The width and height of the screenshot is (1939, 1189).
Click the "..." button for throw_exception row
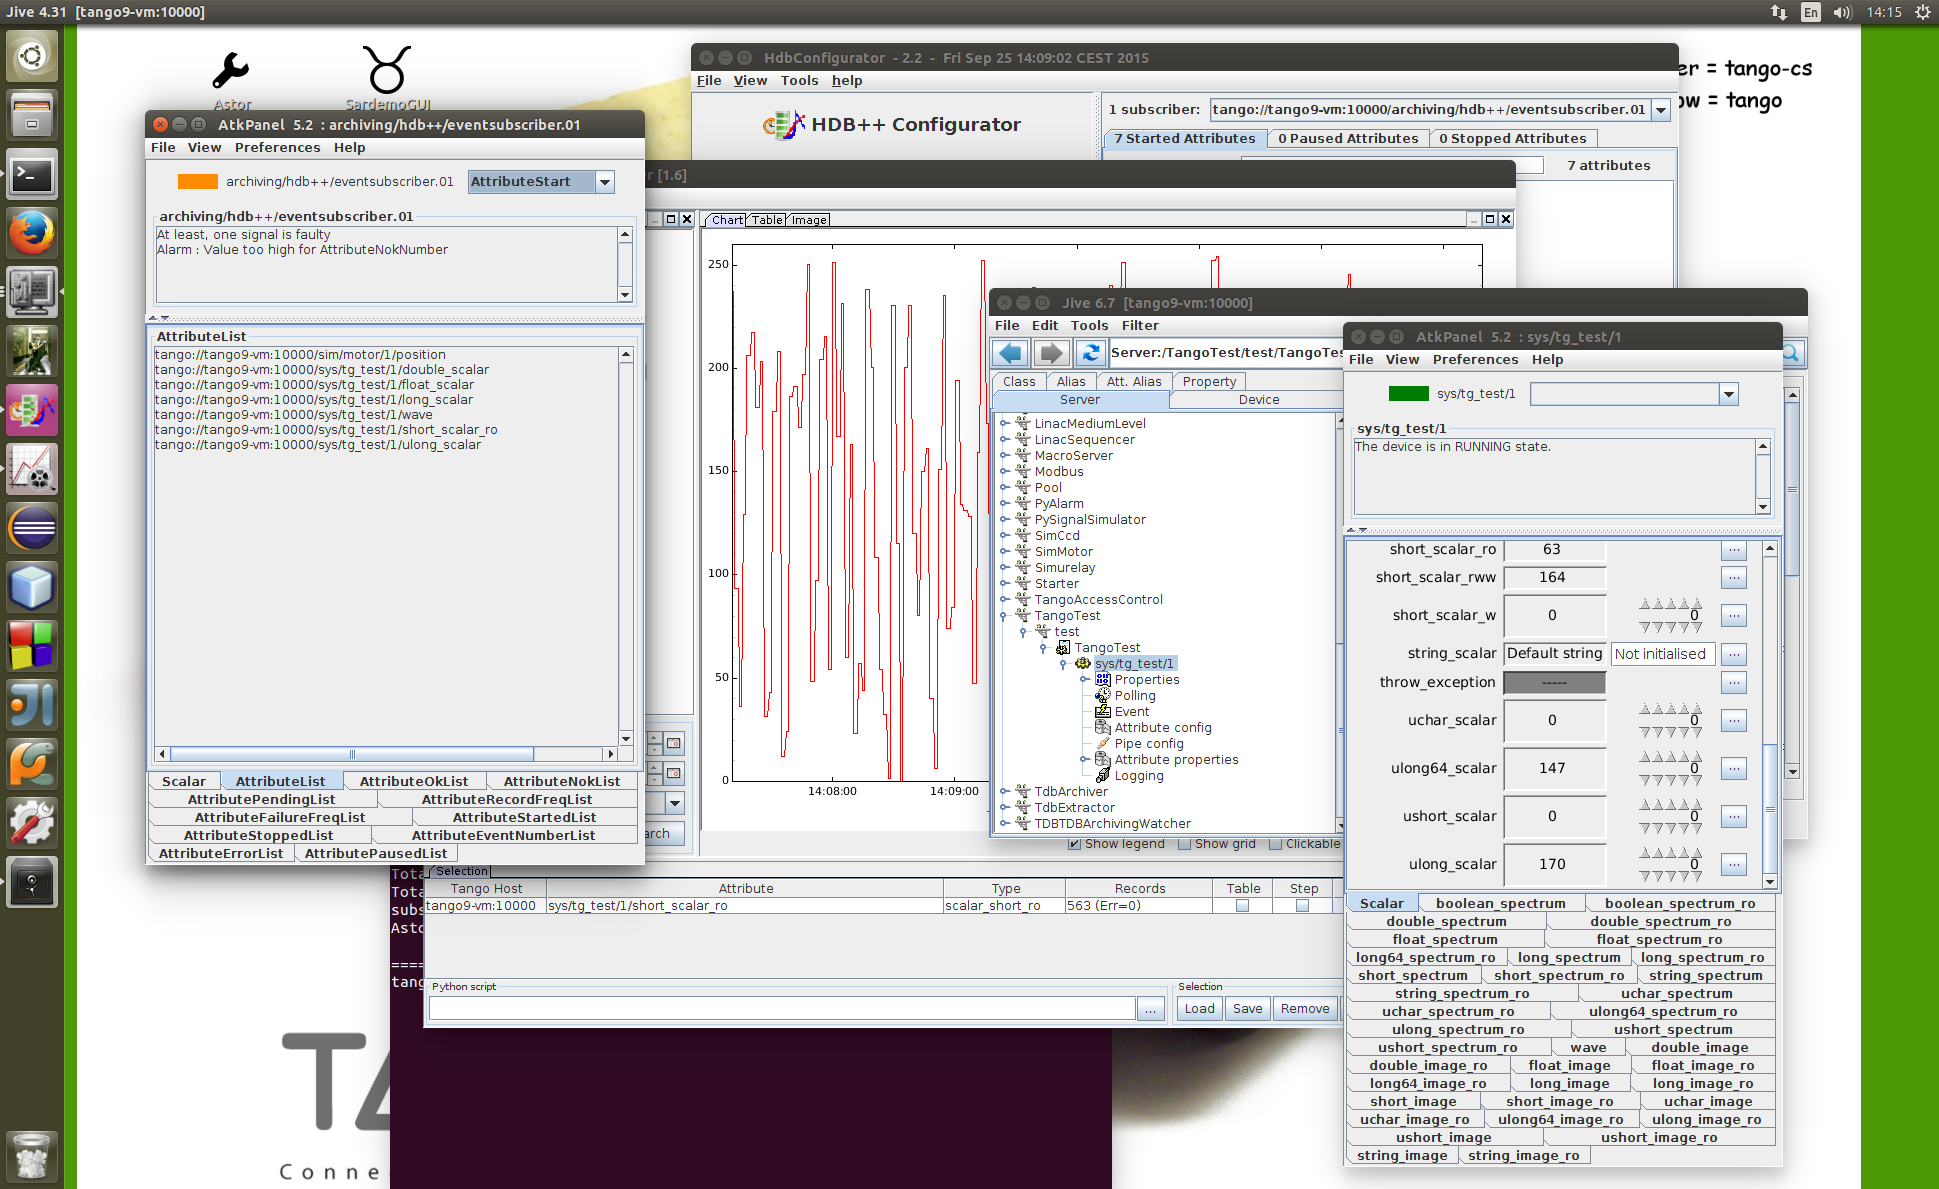[x=1734, y=683]
